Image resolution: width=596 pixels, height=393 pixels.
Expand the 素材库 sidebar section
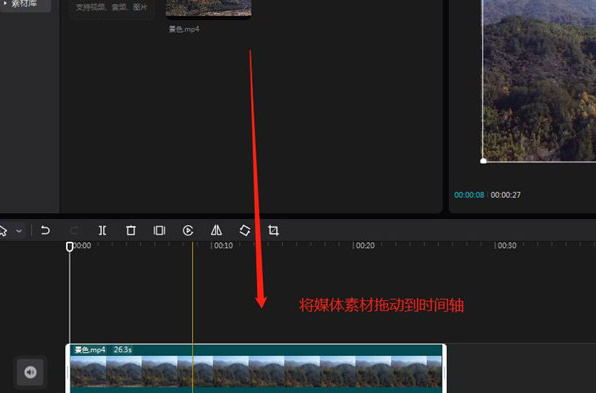tap(5, 3)
